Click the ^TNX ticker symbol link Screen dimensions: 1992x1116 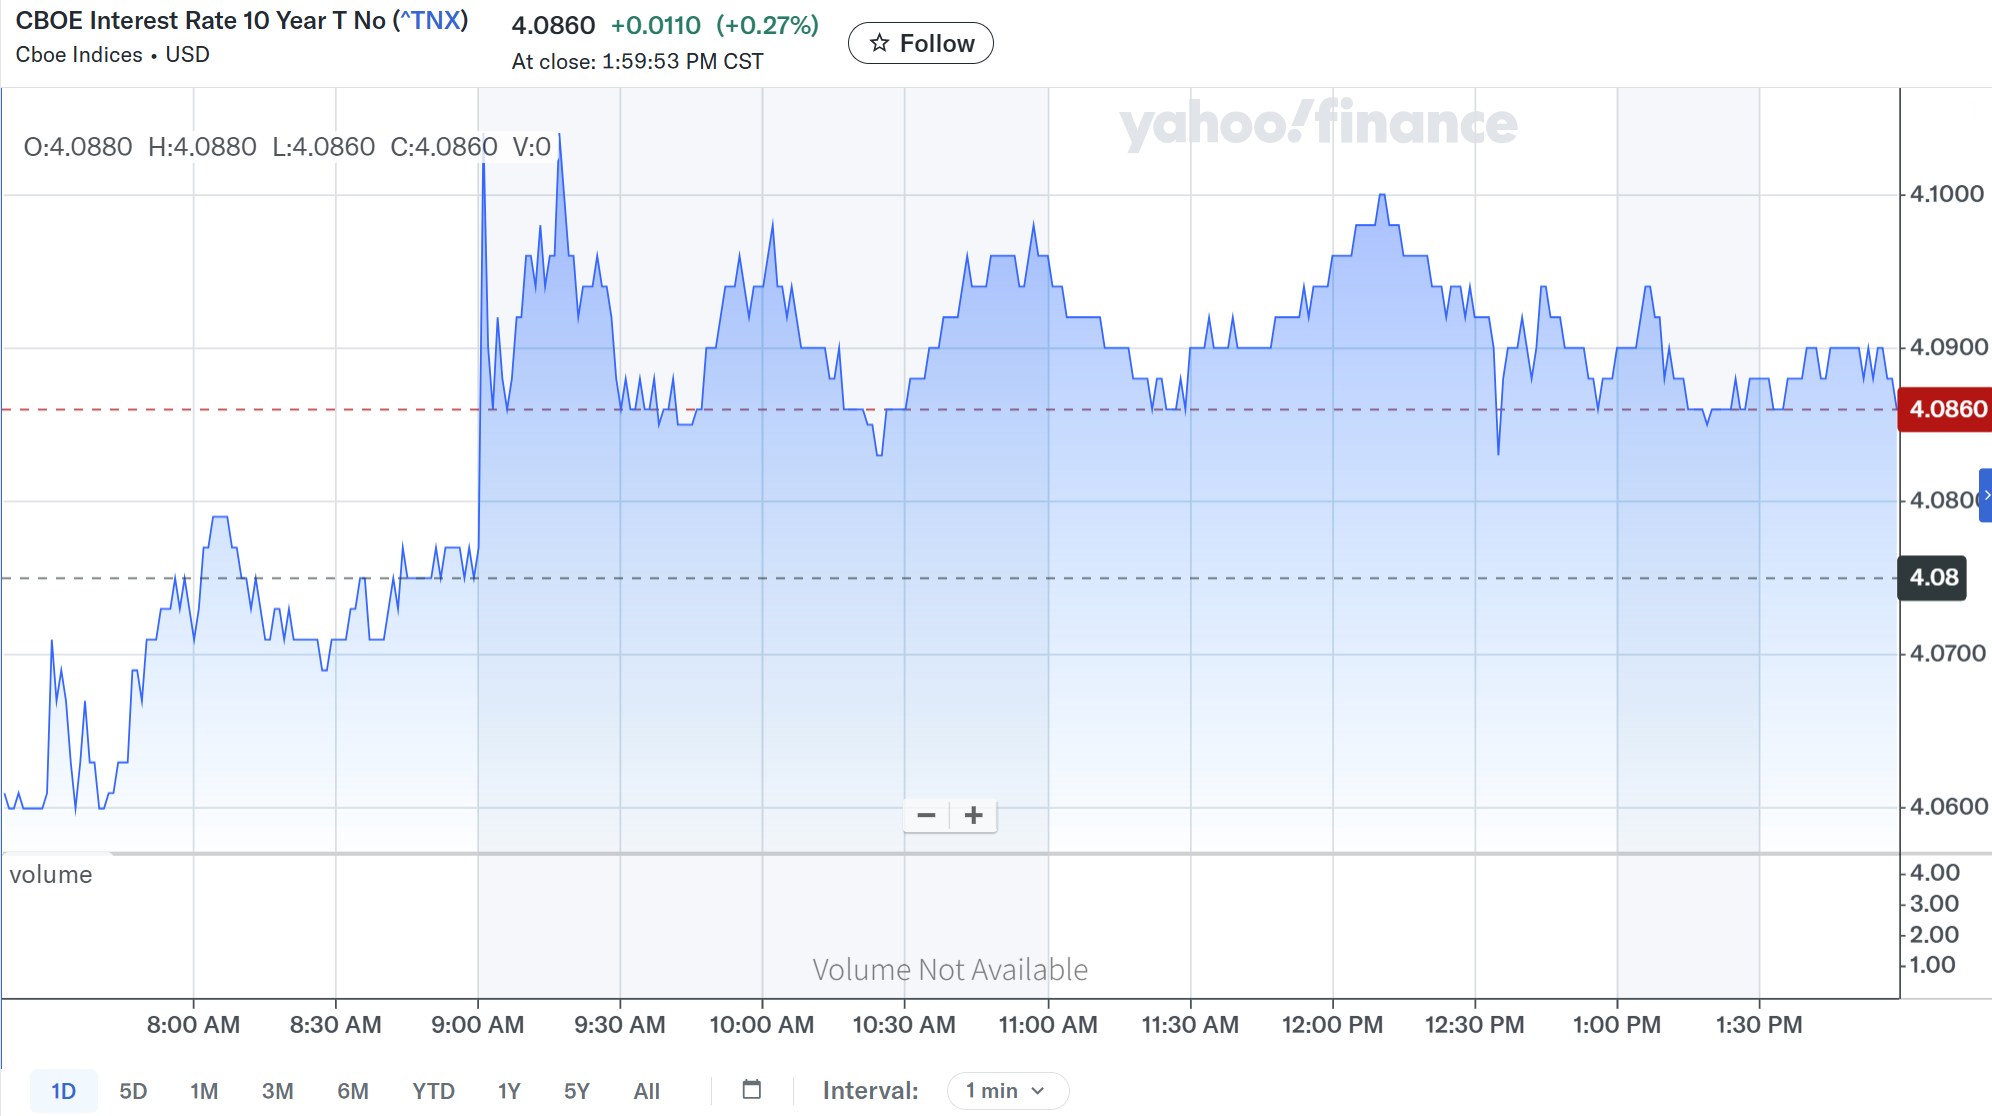(x=430, y=21)
